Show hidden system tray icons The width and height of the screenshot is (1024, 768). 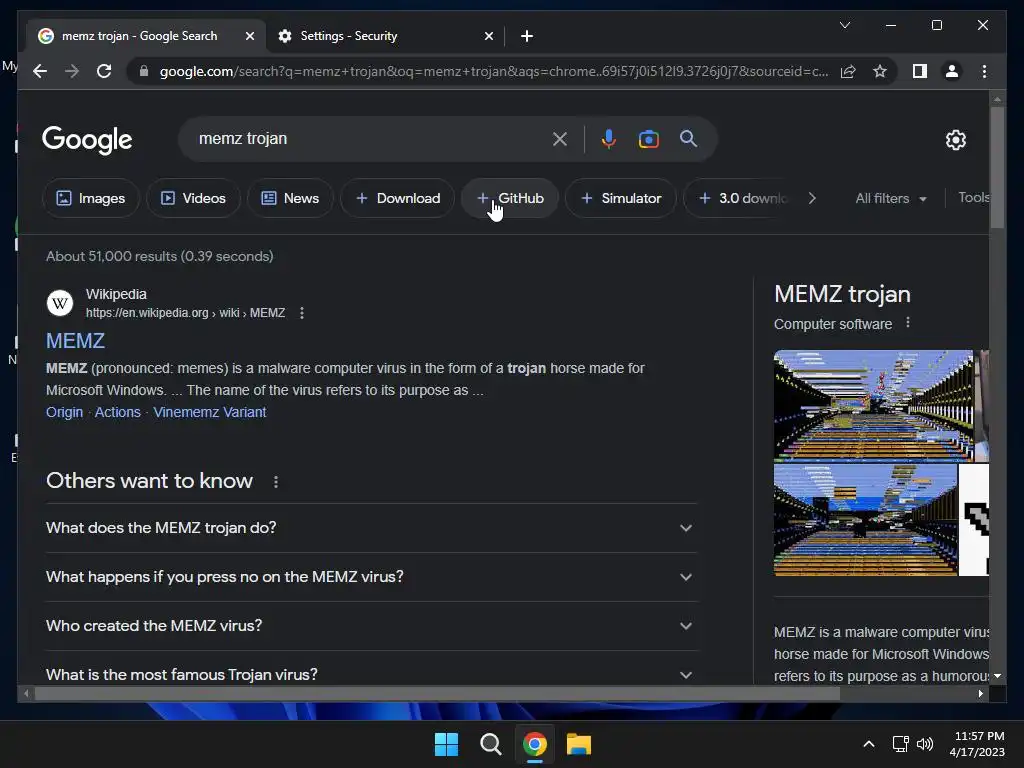869,744
